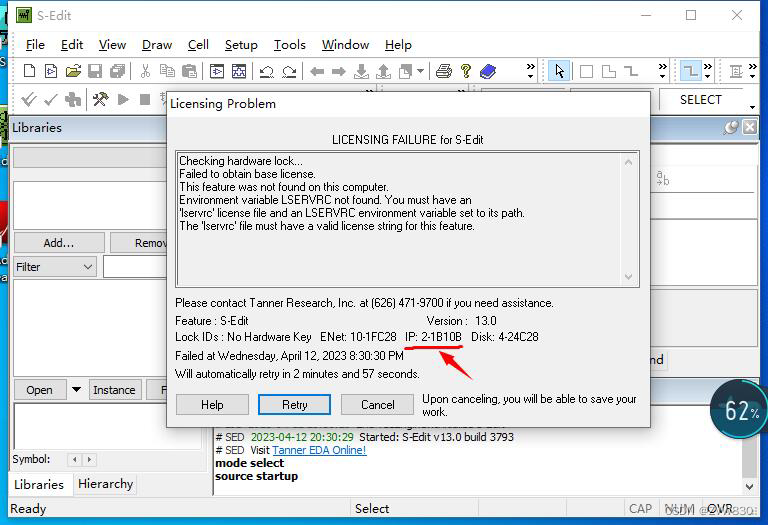This screenshot has width=768, height=525.
Task: Click the Cut scissors icon
Action: 145,71
